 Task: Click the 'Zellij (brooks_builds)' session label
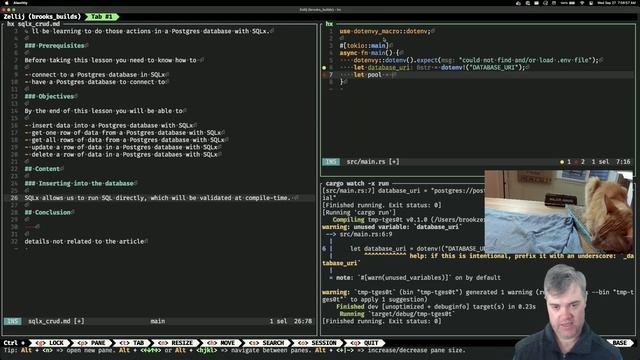[x=42, y=17]
